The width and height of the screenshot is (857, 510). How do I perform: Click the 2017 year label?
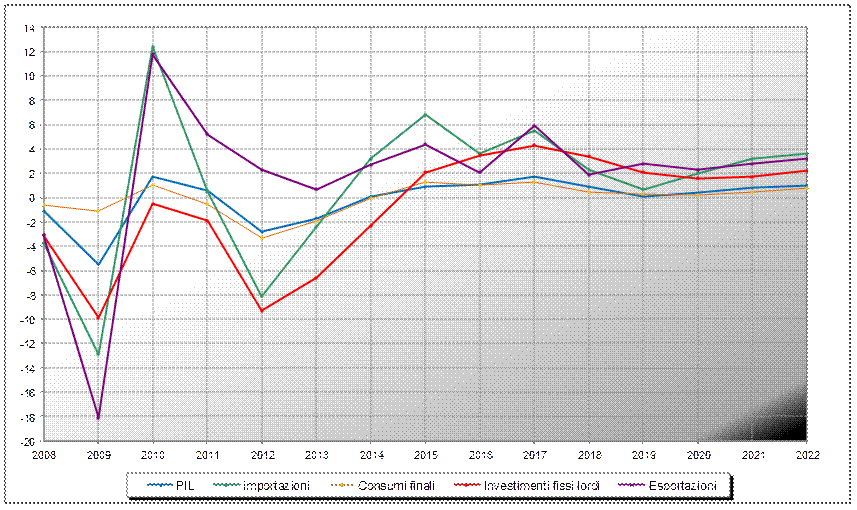(534, 455)
